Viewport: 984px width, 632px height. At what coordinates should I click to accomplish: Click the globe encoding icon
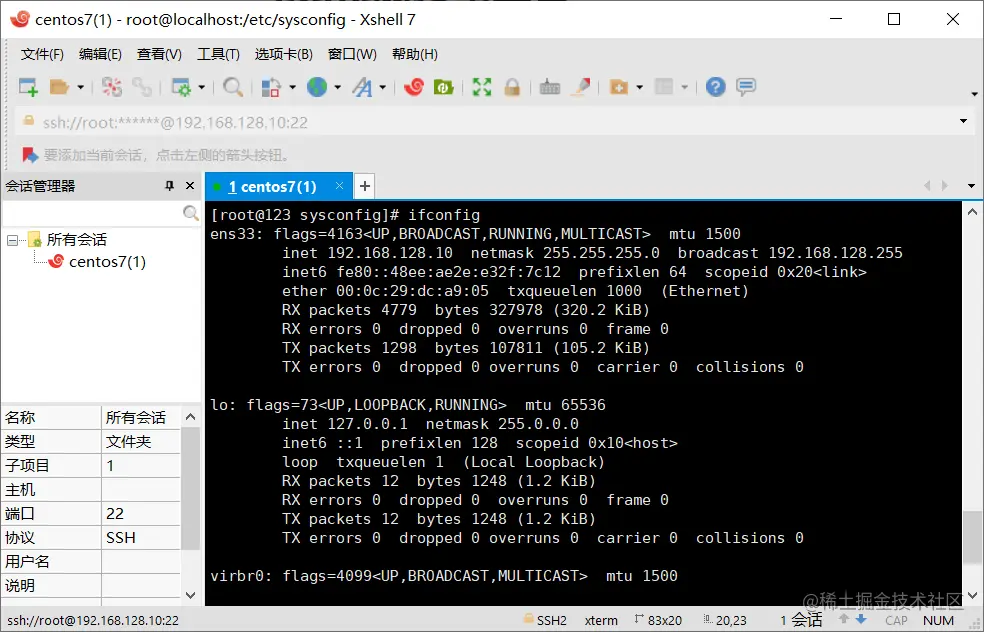click(317, 87)
